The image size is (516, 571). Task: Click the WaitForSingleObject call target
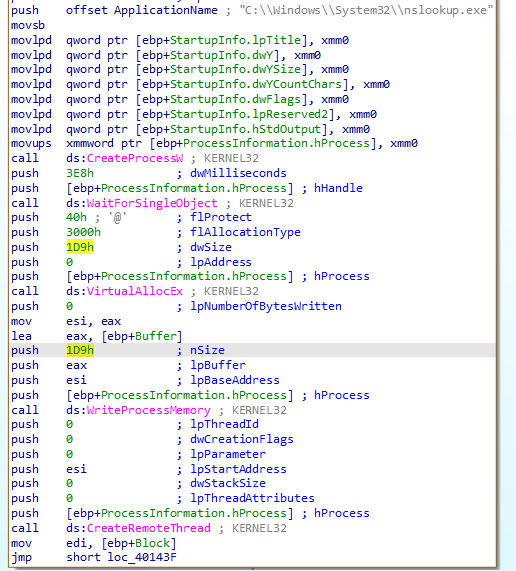pos(152,203)
